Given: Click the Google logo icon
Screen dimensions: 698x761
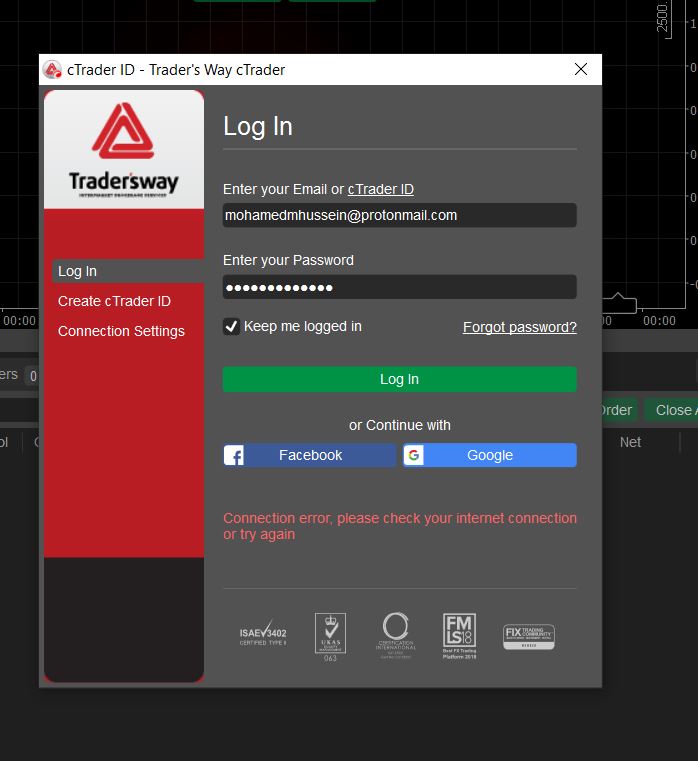Looking at the screenshot, I should click(x=414, y=455).
